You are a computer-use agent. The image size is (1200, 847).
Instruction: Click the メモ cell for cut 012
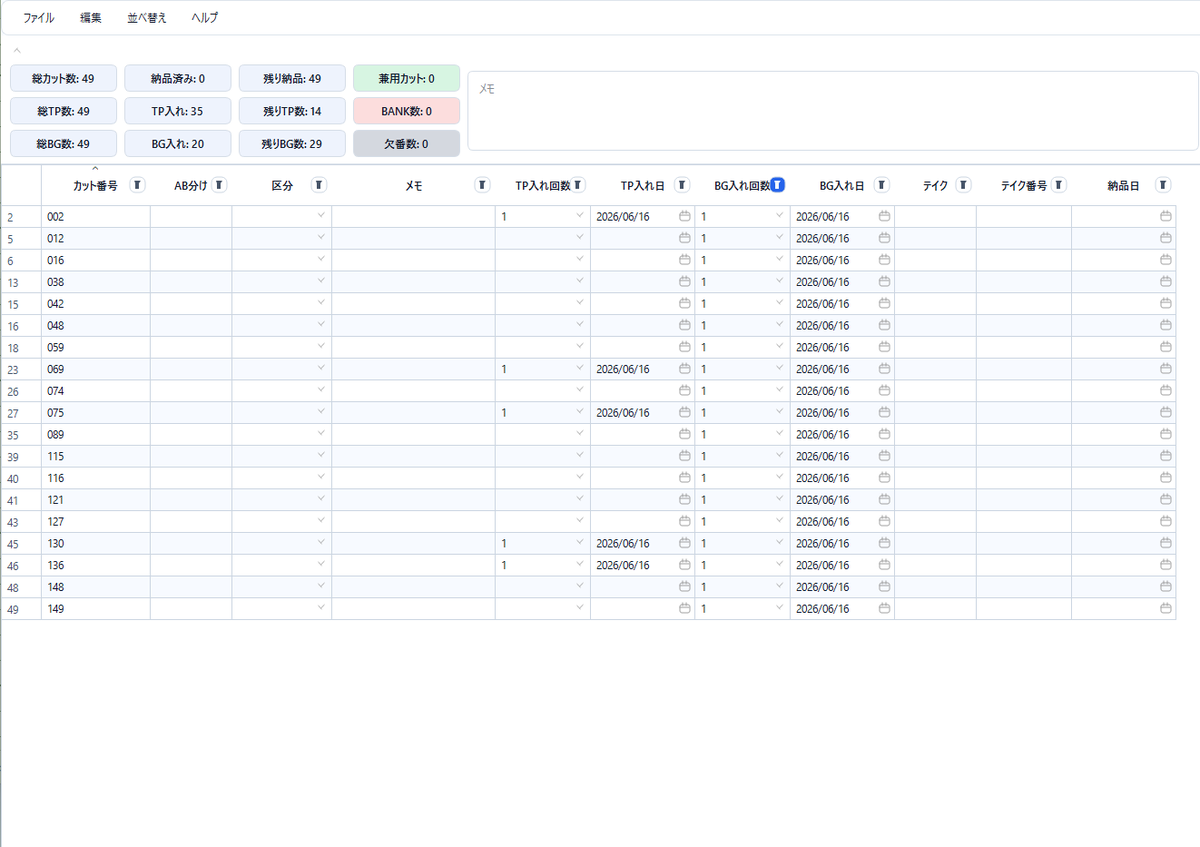tap(413, 238)
